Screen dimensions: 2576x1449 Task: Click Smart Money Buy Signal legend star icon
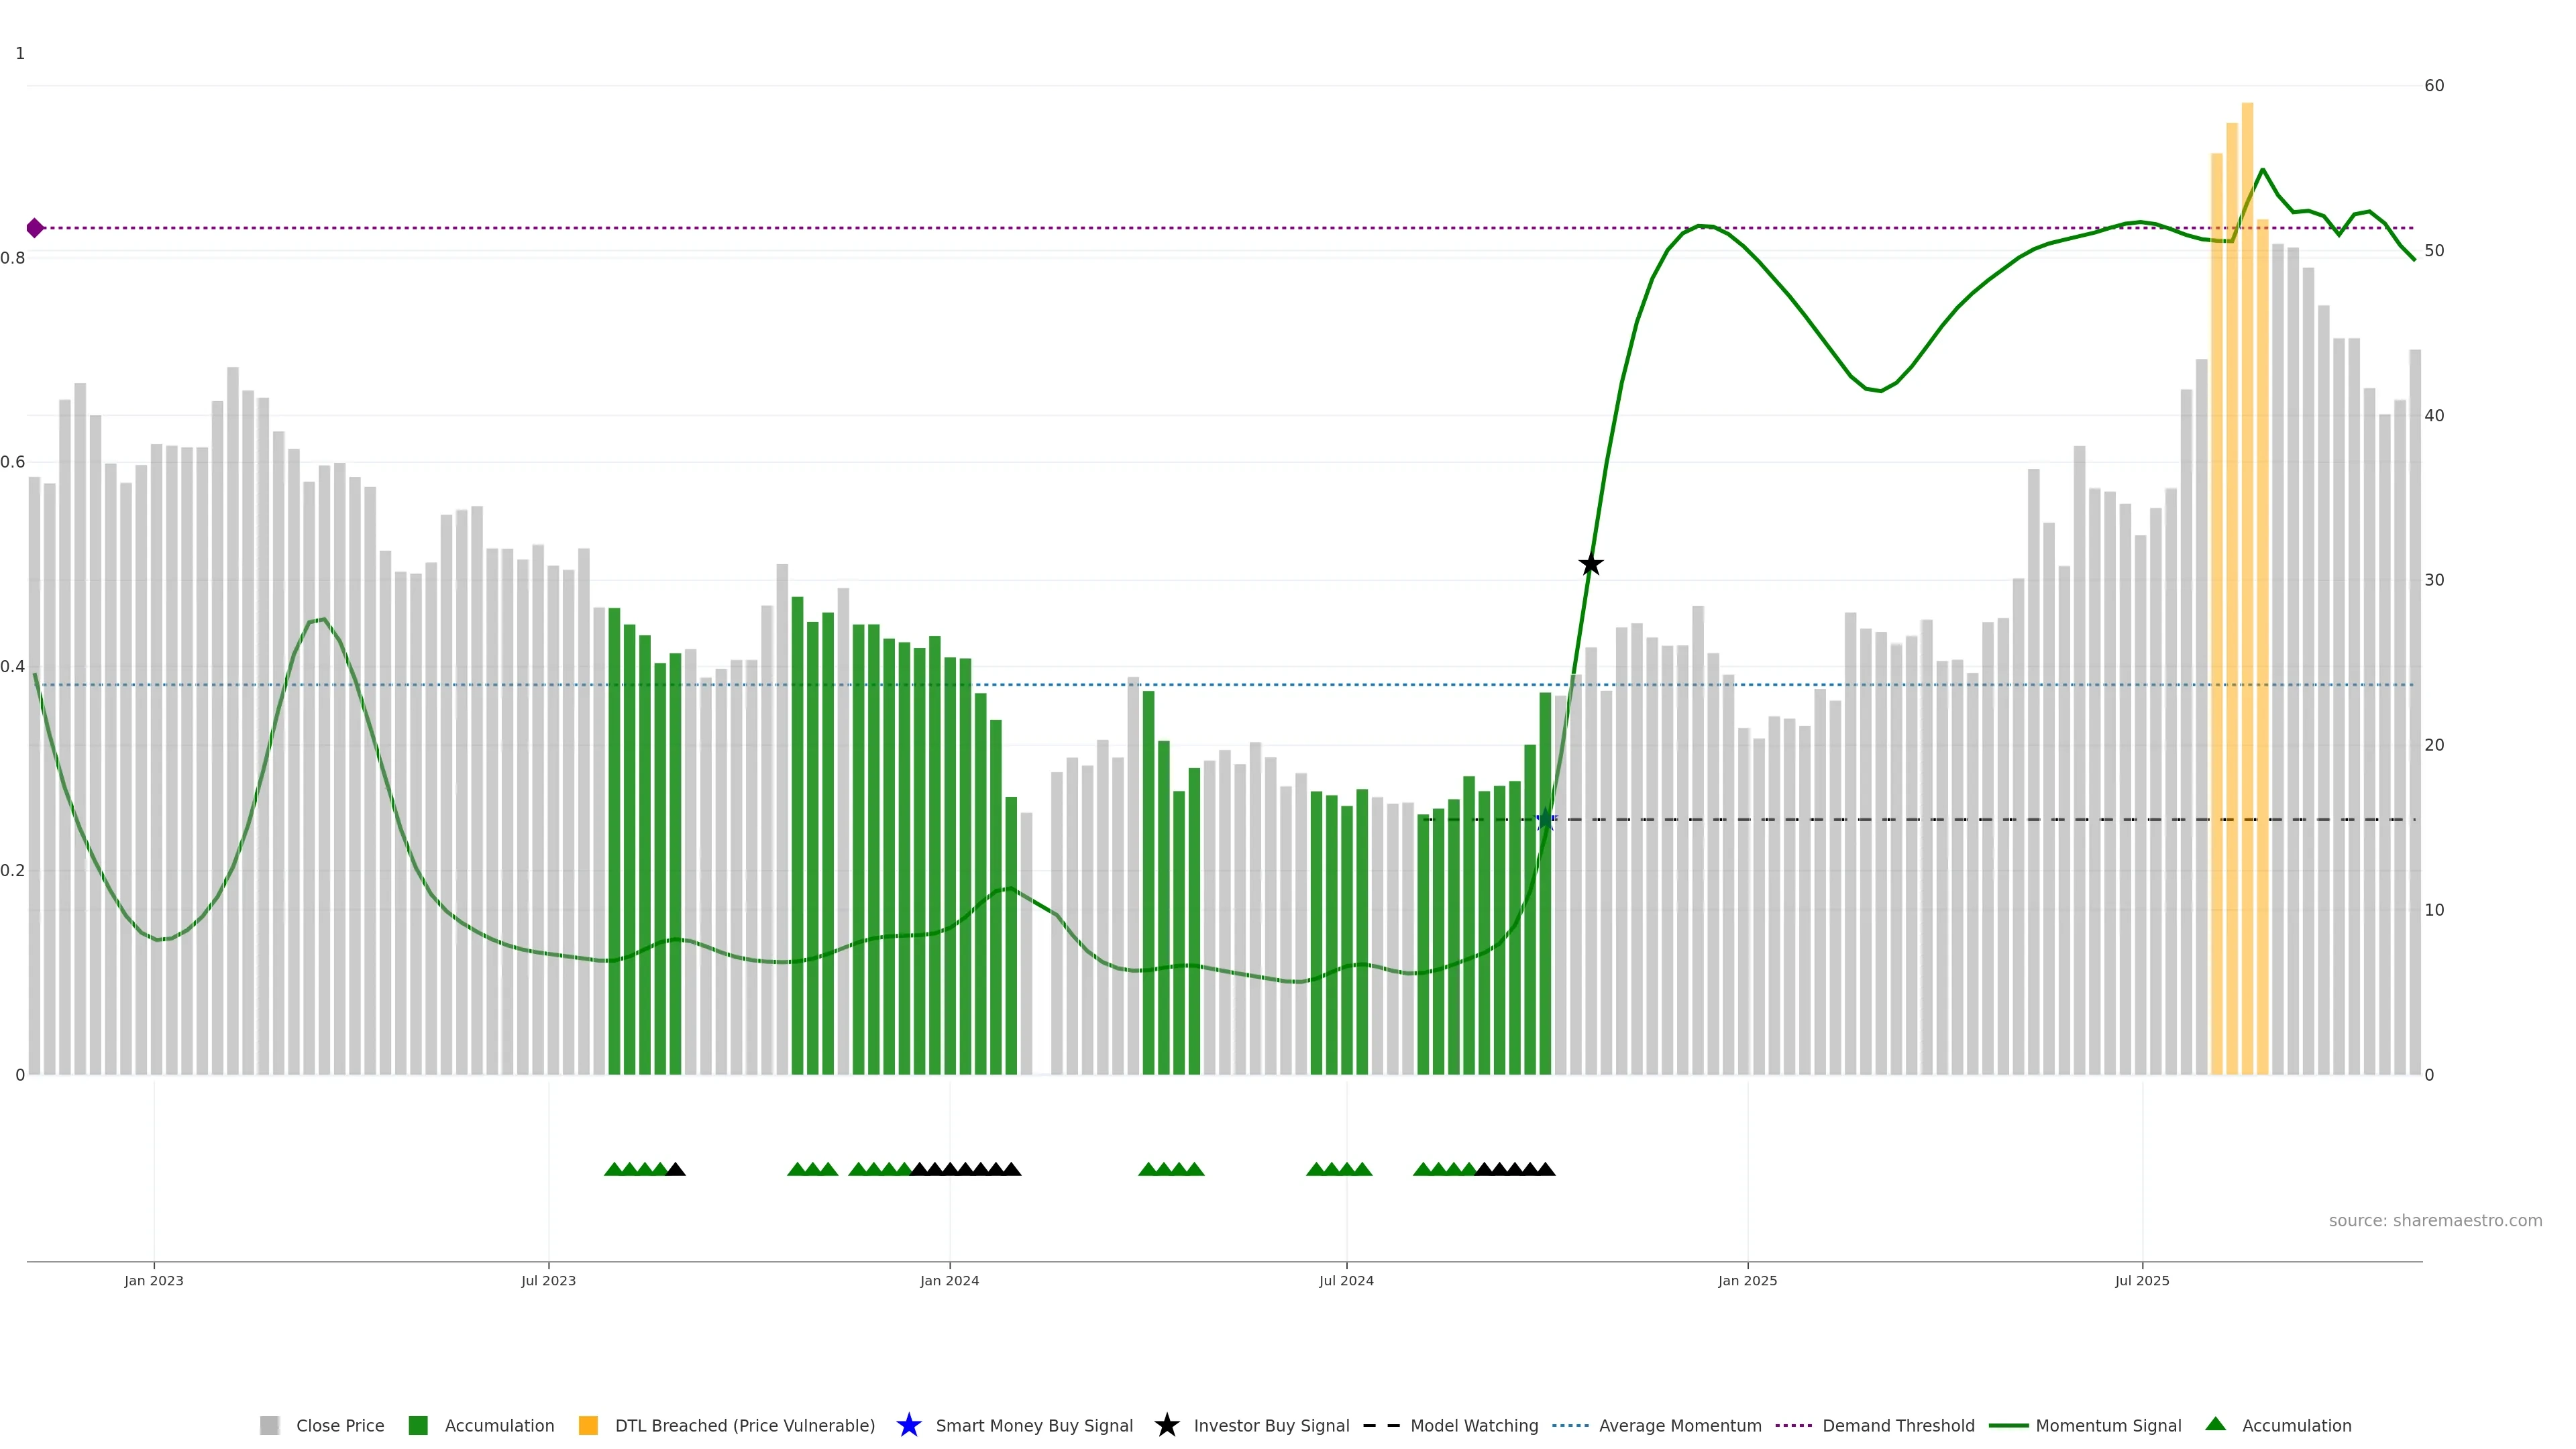coord(908,1425)
